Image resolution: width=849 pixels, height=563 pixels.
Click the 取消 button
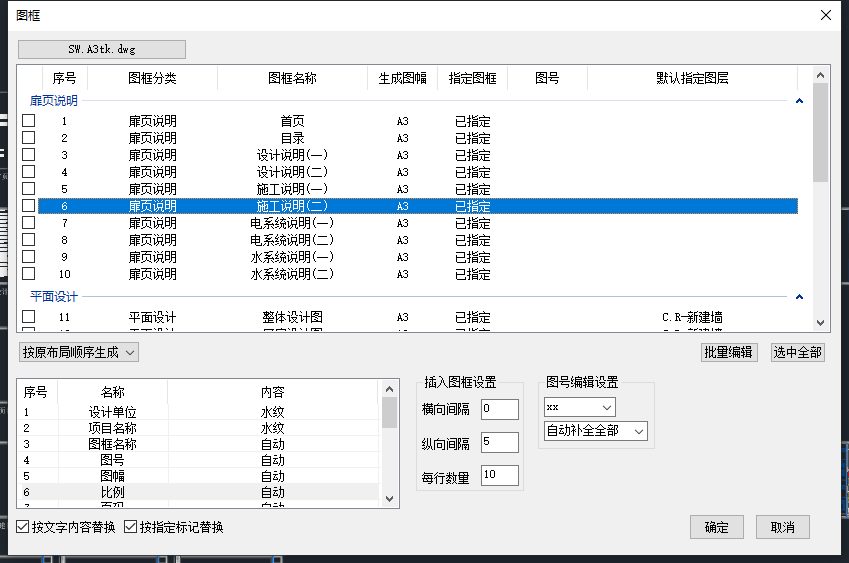783,527
